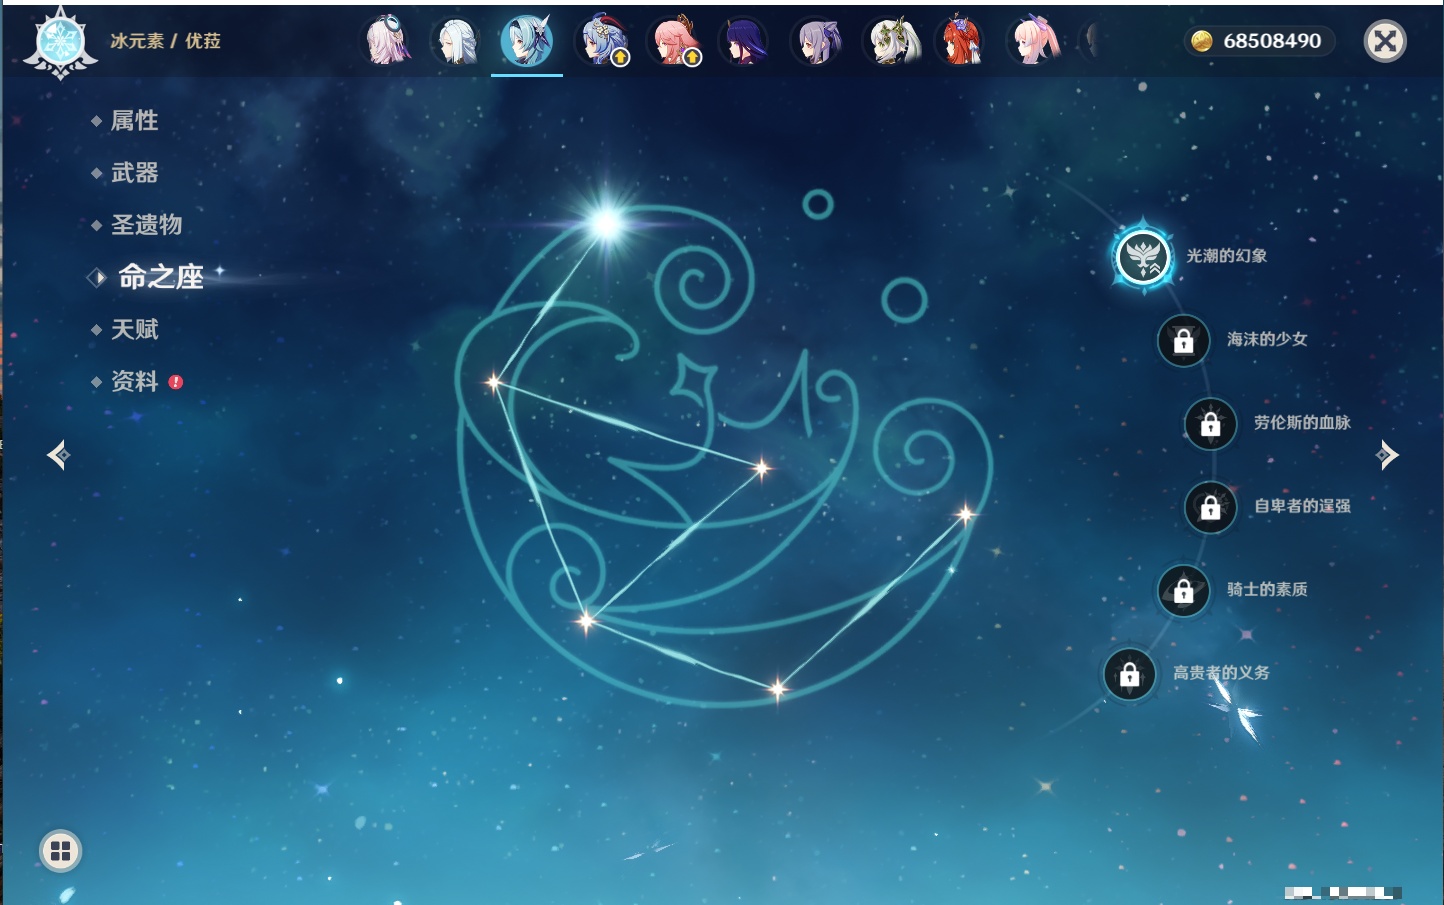
Task: Select the lilac-haired Keqing avatar
Action: 817,41
